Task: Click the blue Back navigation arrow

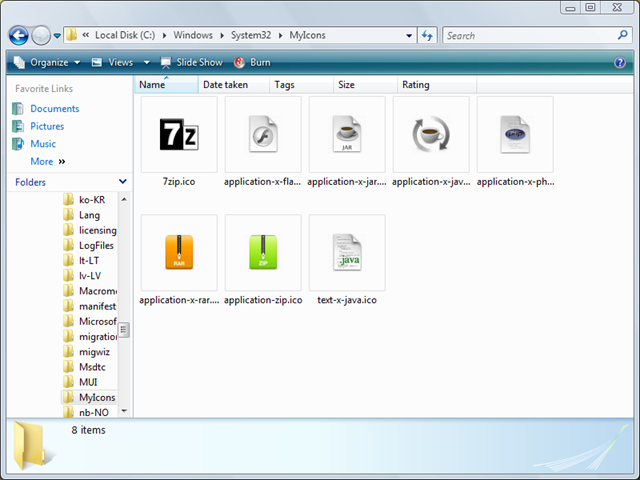Action: coord(19,36)
